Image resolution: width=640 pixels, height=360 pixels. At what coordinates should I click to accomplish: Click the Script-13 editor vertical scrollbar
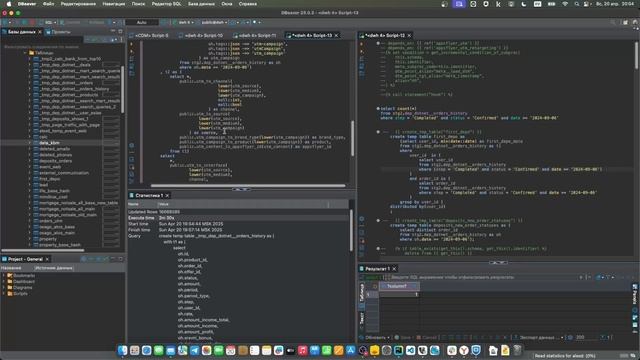[x=352, y=138]
